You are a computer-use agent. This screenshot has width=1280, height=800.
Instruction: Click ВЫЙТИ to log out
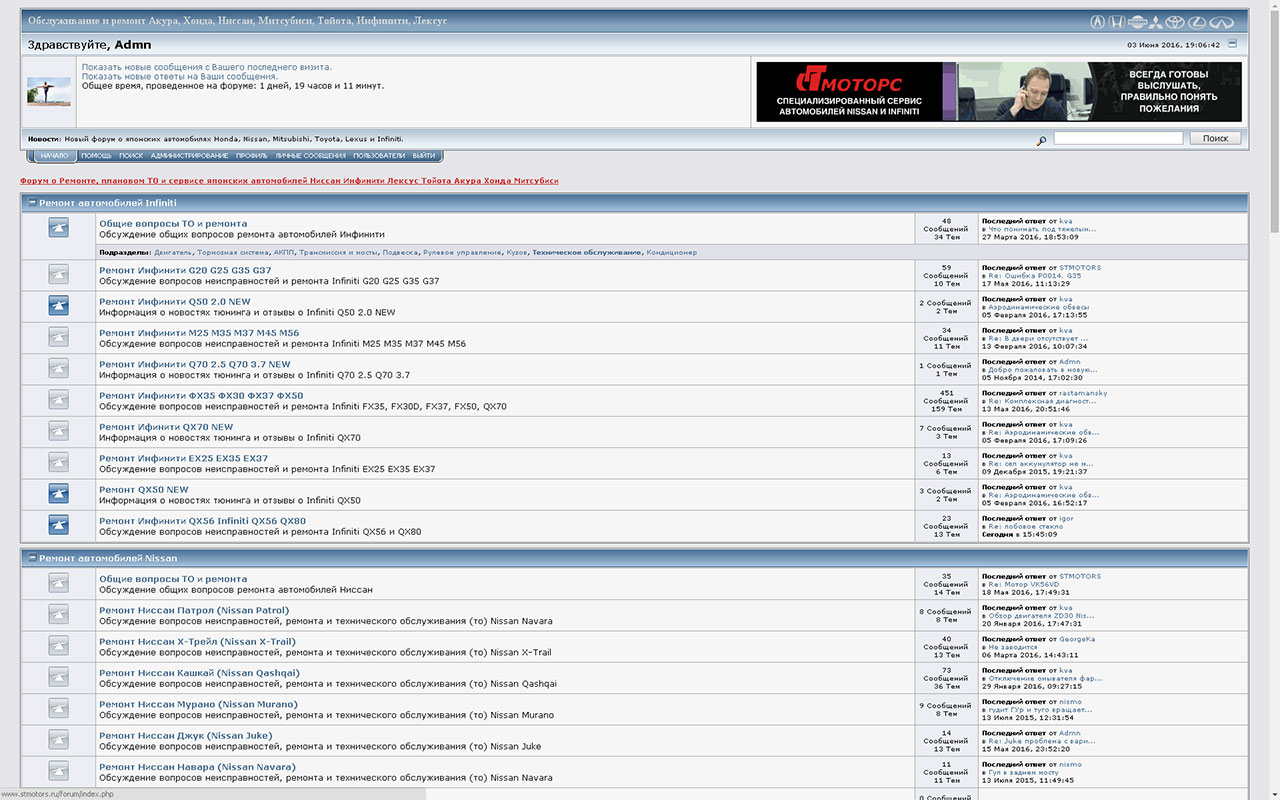point(424,156)
